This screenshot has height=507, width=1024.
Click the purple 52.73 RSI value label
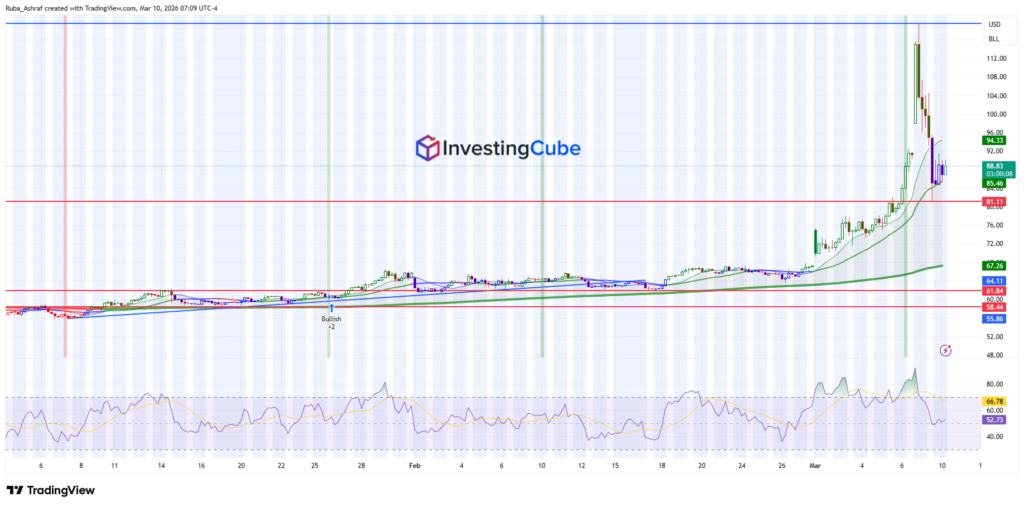point(994,422)
